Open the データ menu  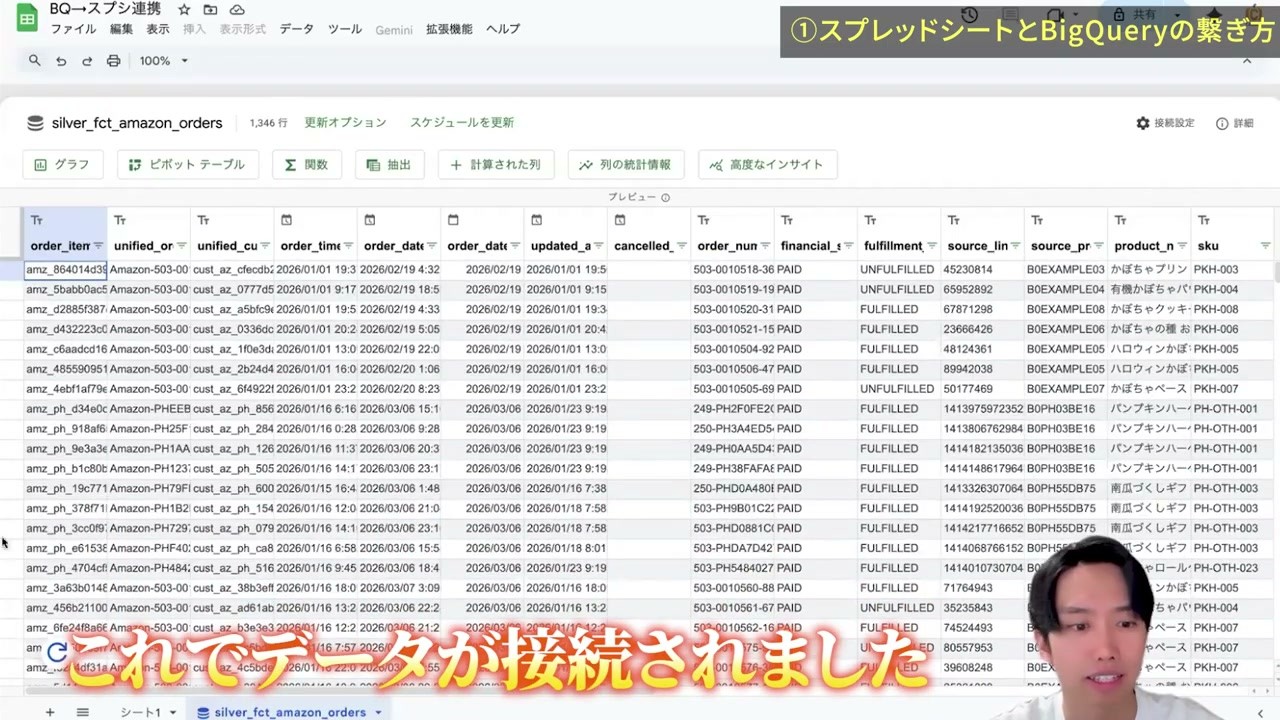click(x=296, y=29)
